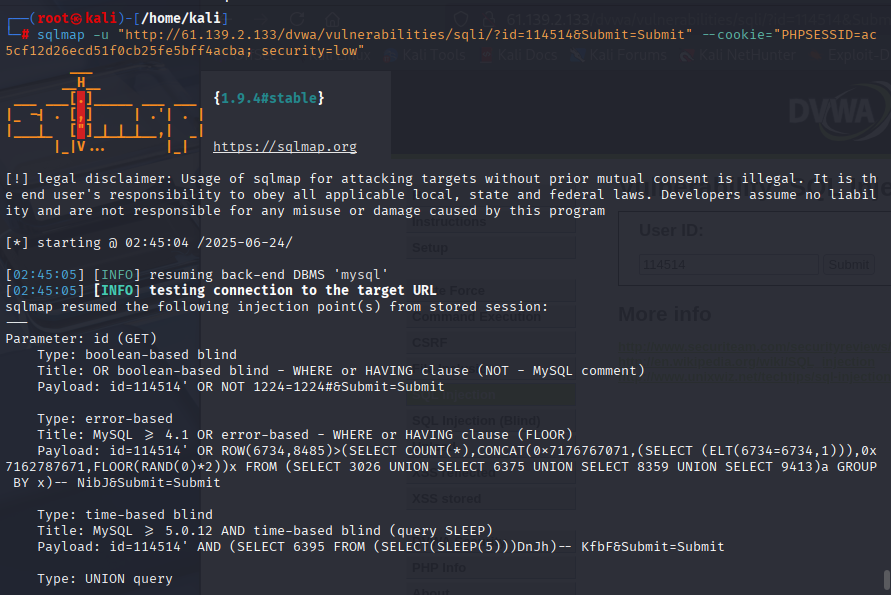Click '--cookie=' option in sqlmap command
The image size is (891, 595).
(x=738, y=35)
